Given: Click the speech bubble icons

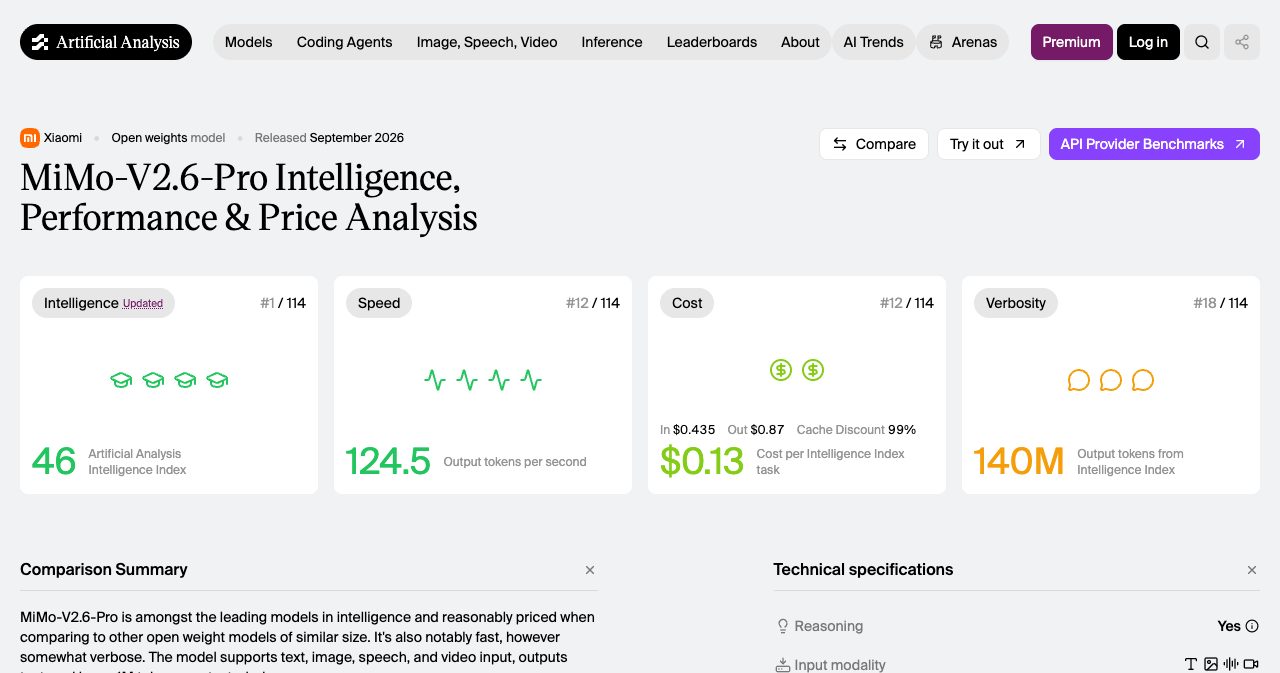Looking at the screenshot, I should tap(1111, 380).
